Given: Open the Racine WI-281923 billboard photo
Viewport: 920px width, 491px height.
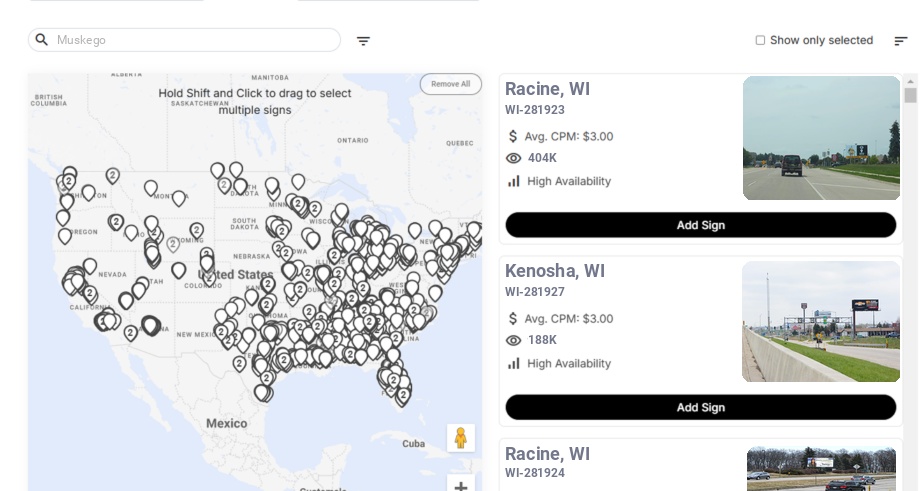Looking at the screenshot, I should [x=821, y=138].
